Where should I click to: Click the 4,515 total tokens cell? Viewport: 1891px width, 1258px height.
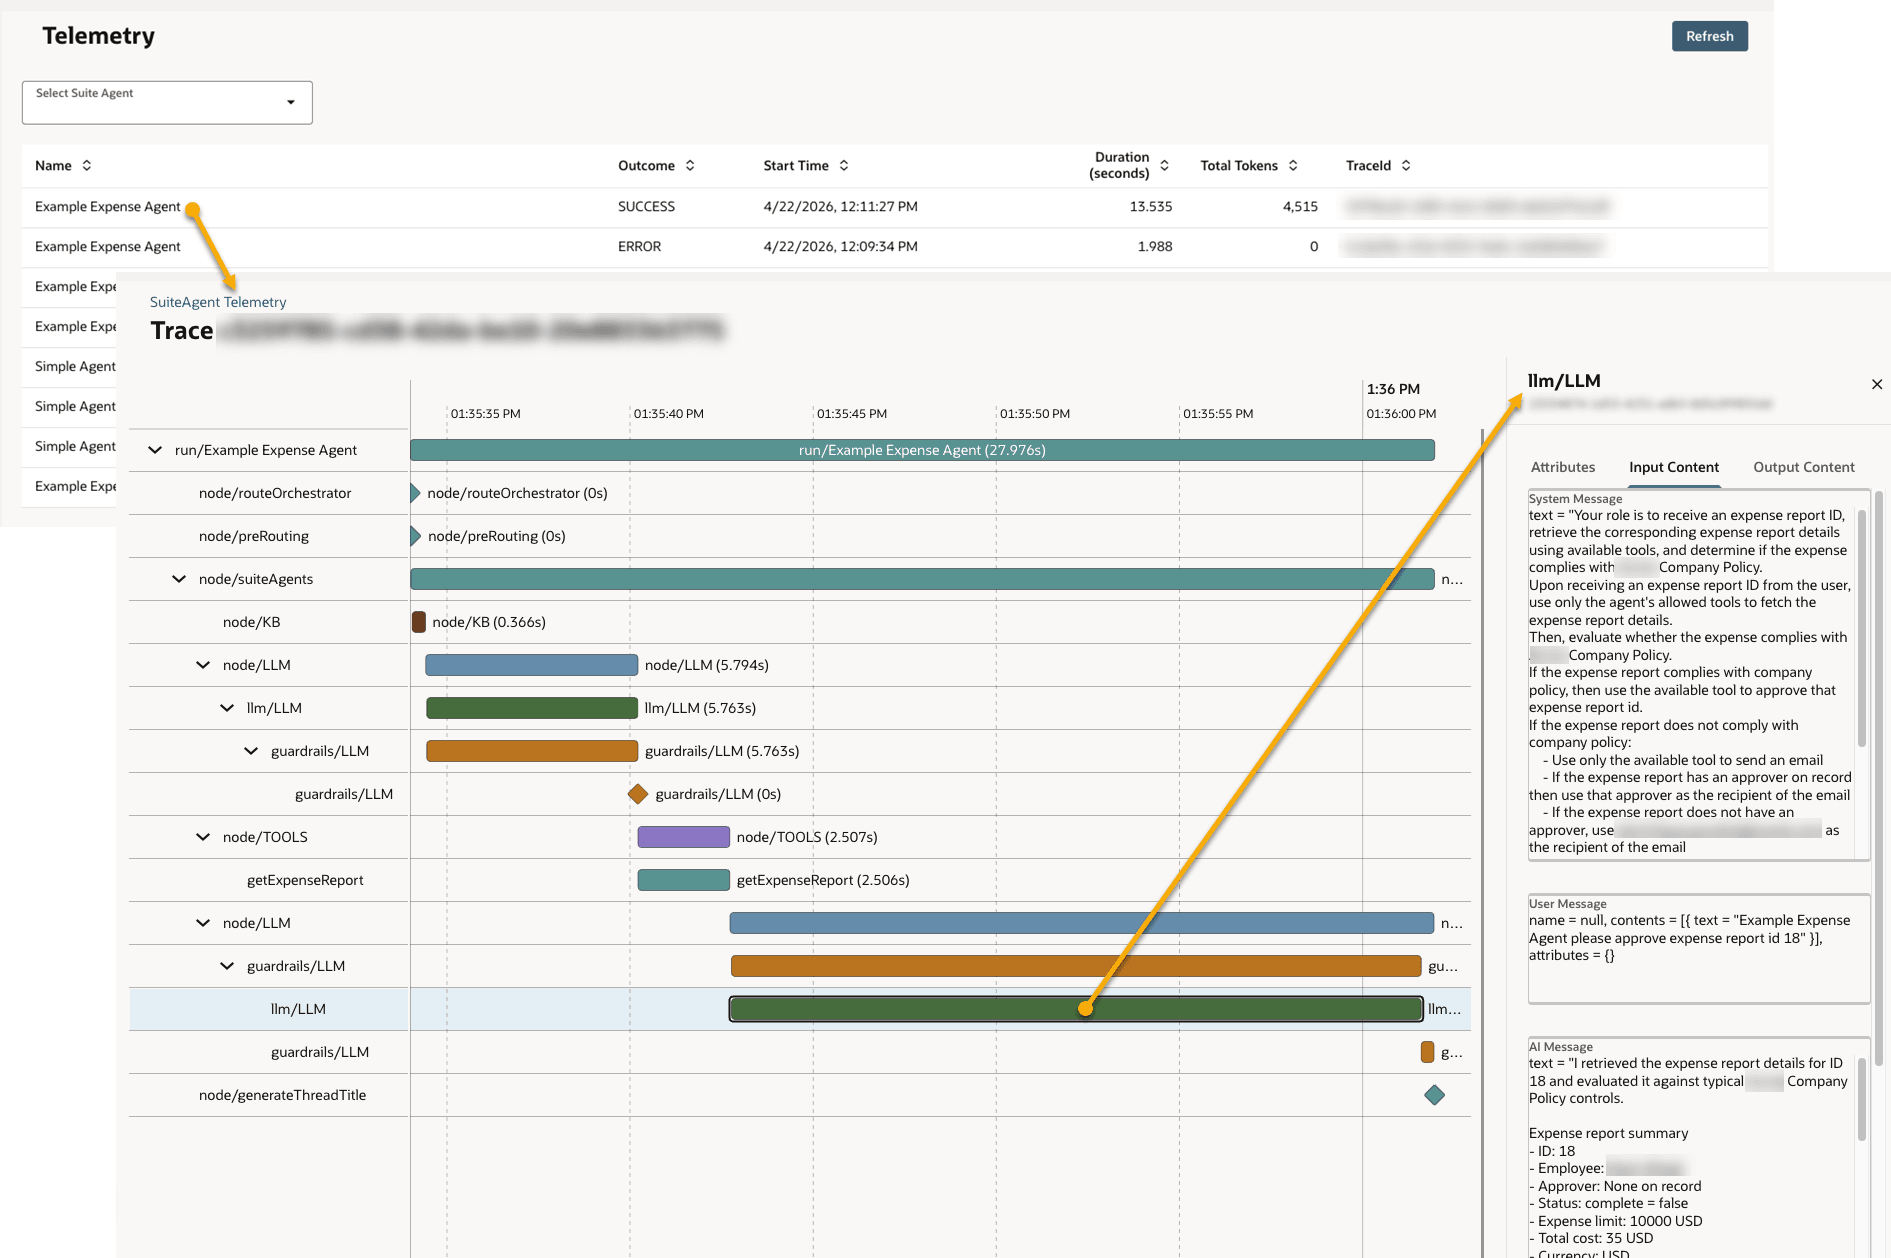pyautogui.click(x=1300, y=207)
